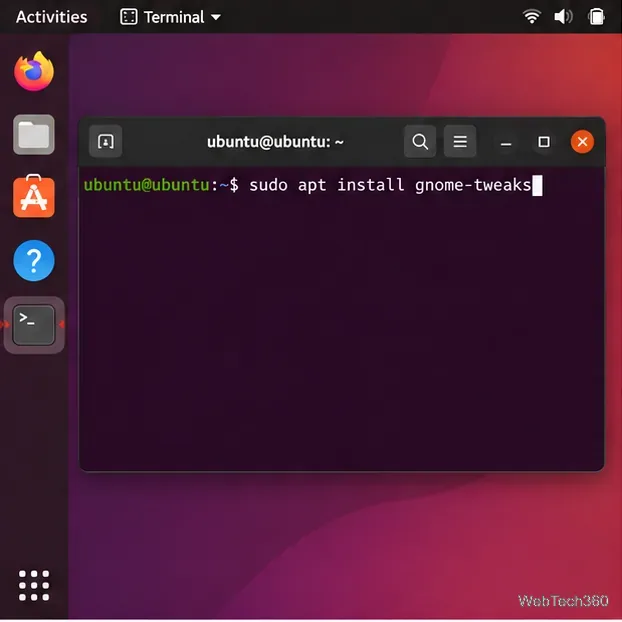Close the terminal window
Viewport: 622px width, 622px height.
click(x=582, y=142)
